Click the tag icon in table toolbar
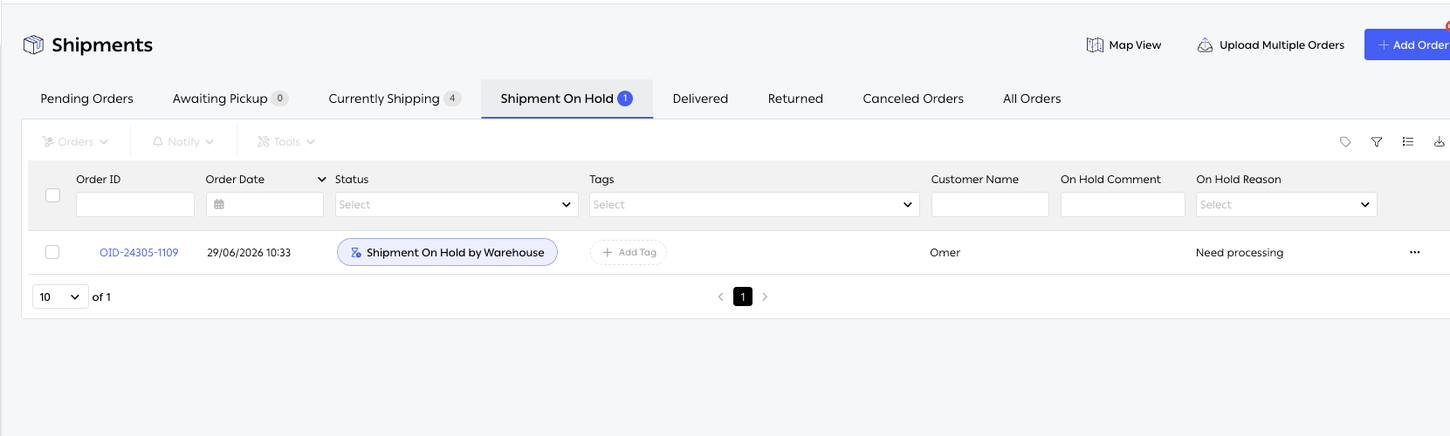Screen dimensions: 1450x436 [x=1345, y=142]
